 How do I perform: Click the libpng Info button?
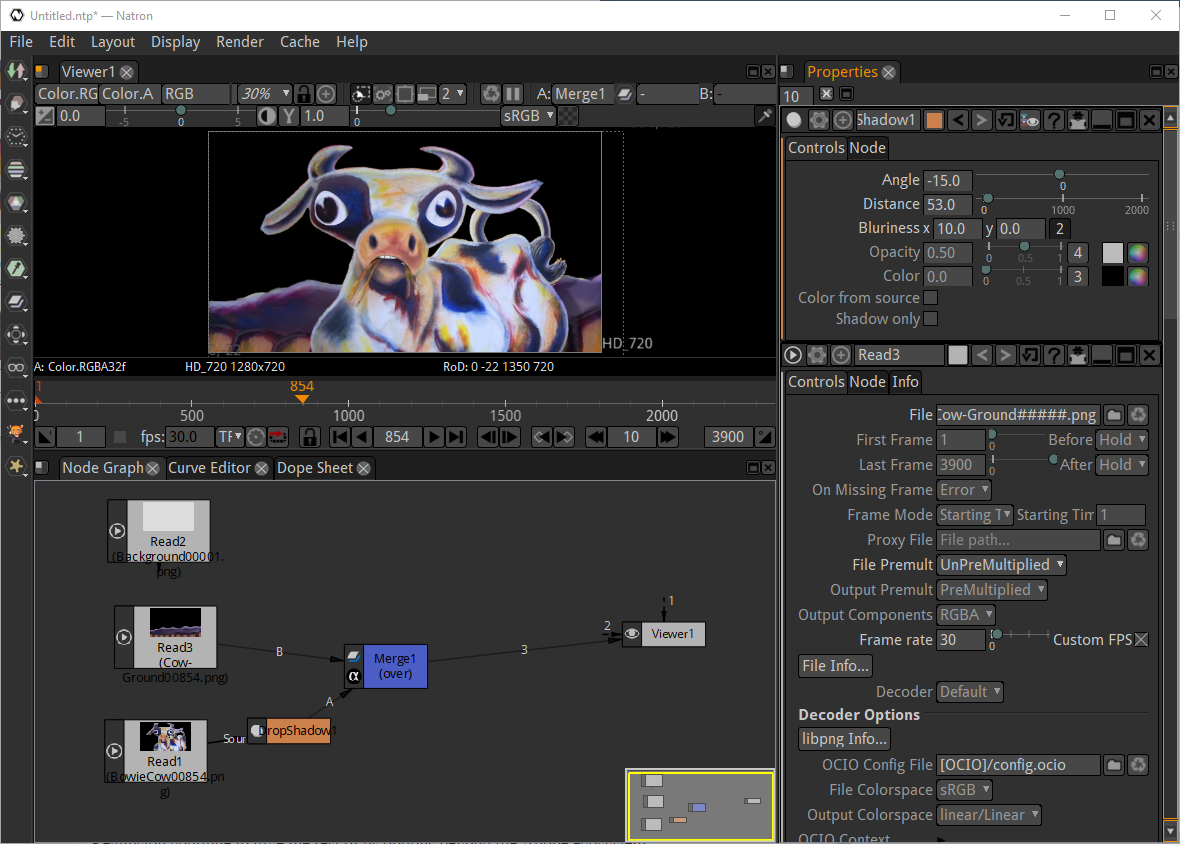coord(843,738)
